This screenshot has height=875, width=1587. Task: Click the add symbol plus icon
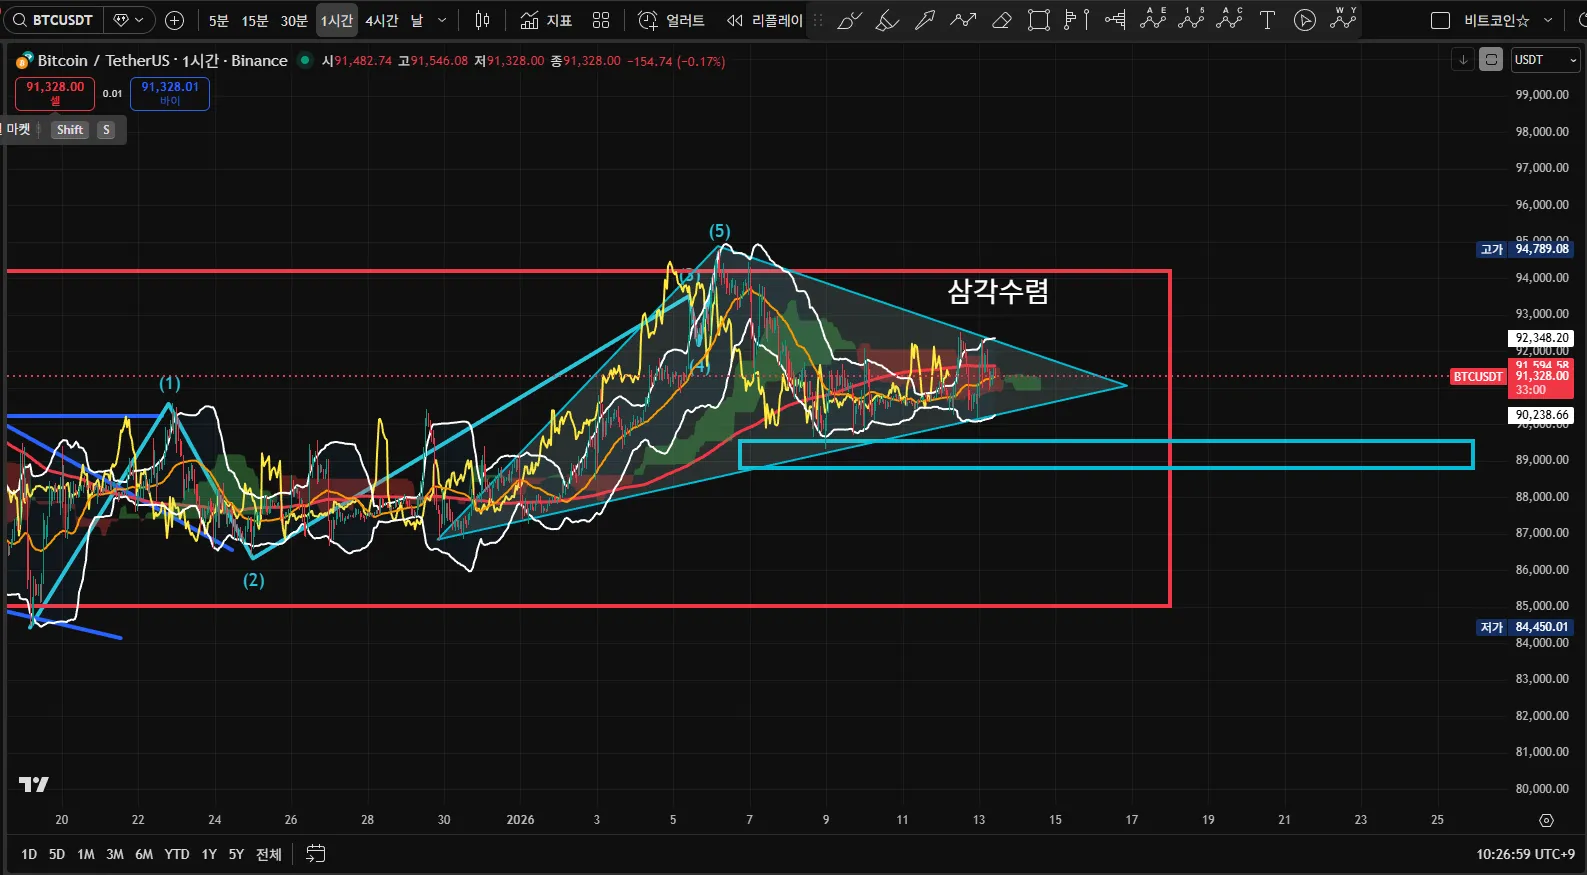pyautogui.click(x=174, y=20)
